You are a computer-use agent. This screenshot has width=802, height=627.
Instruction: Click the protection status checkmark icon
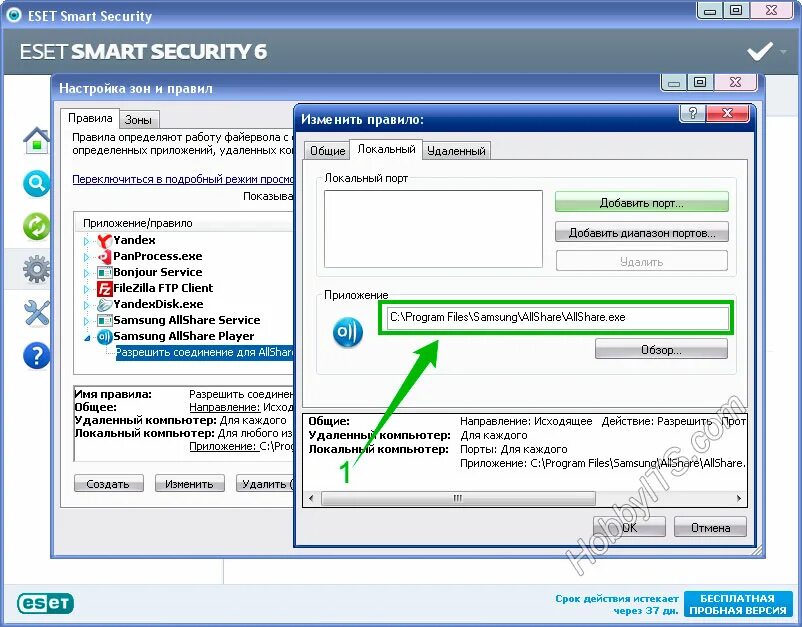(760, 51)
